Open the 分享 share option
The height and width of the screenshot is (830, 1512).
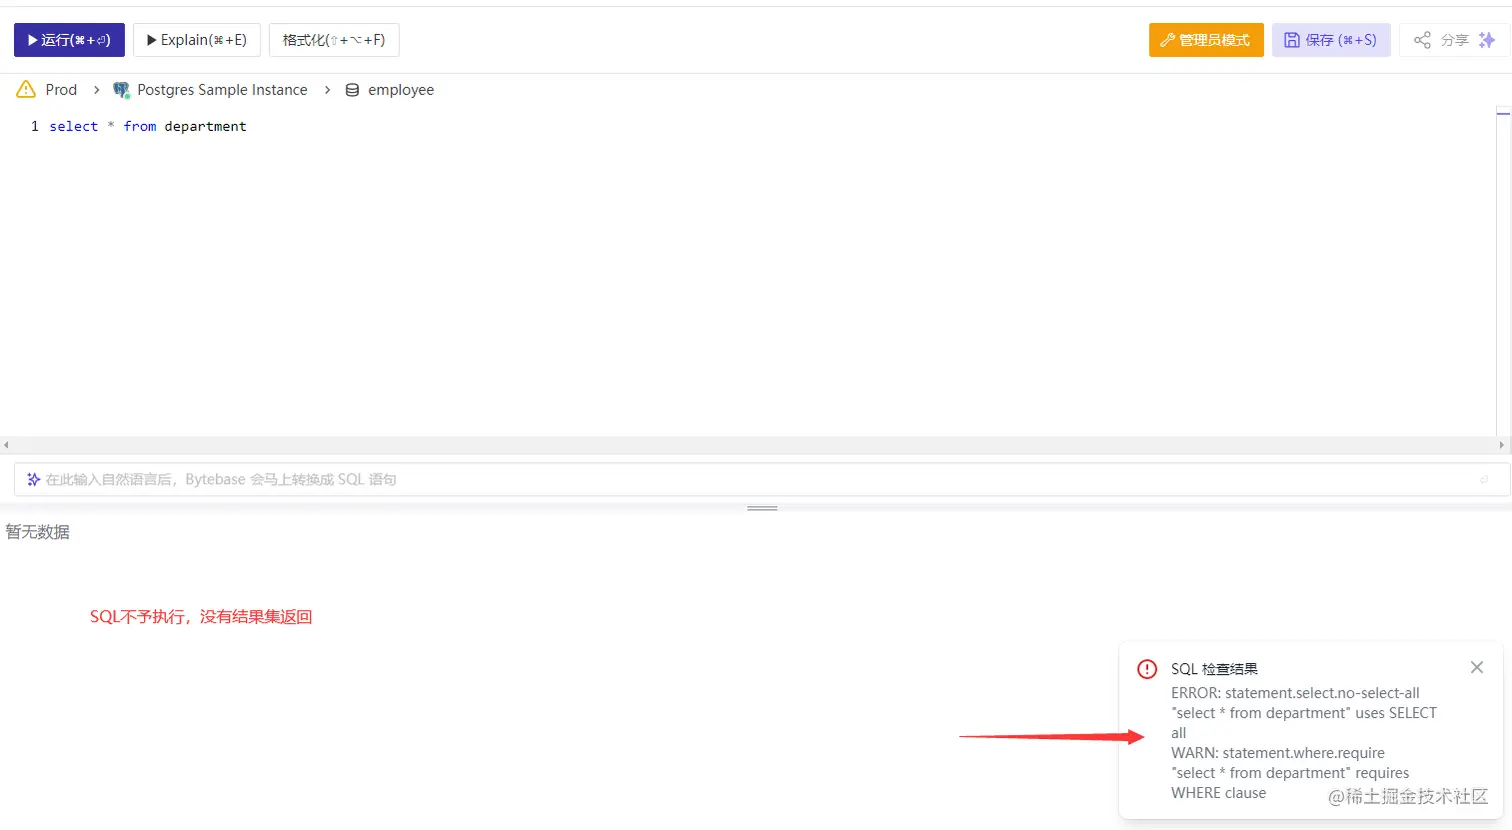[x=1454, y=40]
